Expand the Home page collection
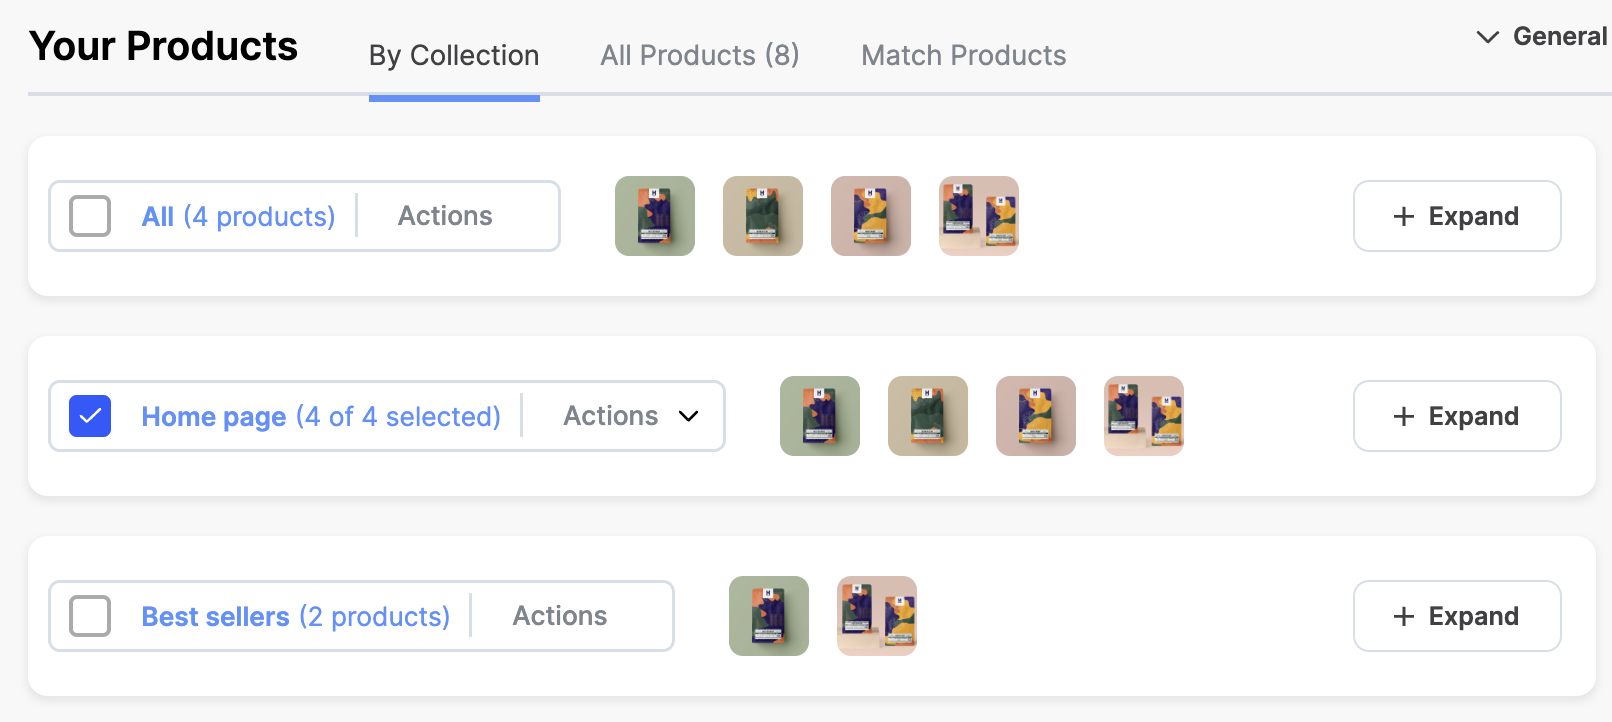1612x722 pixels. click(x=1457, y=416)
